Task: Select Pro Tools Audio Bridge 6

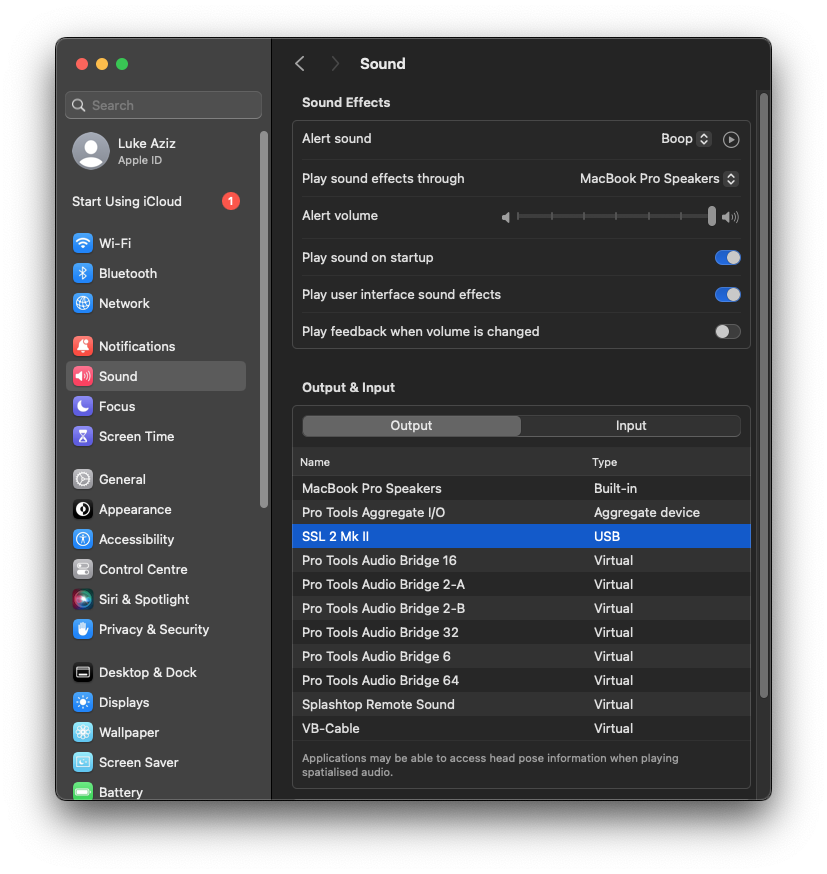Action: [x=522, y=656]
